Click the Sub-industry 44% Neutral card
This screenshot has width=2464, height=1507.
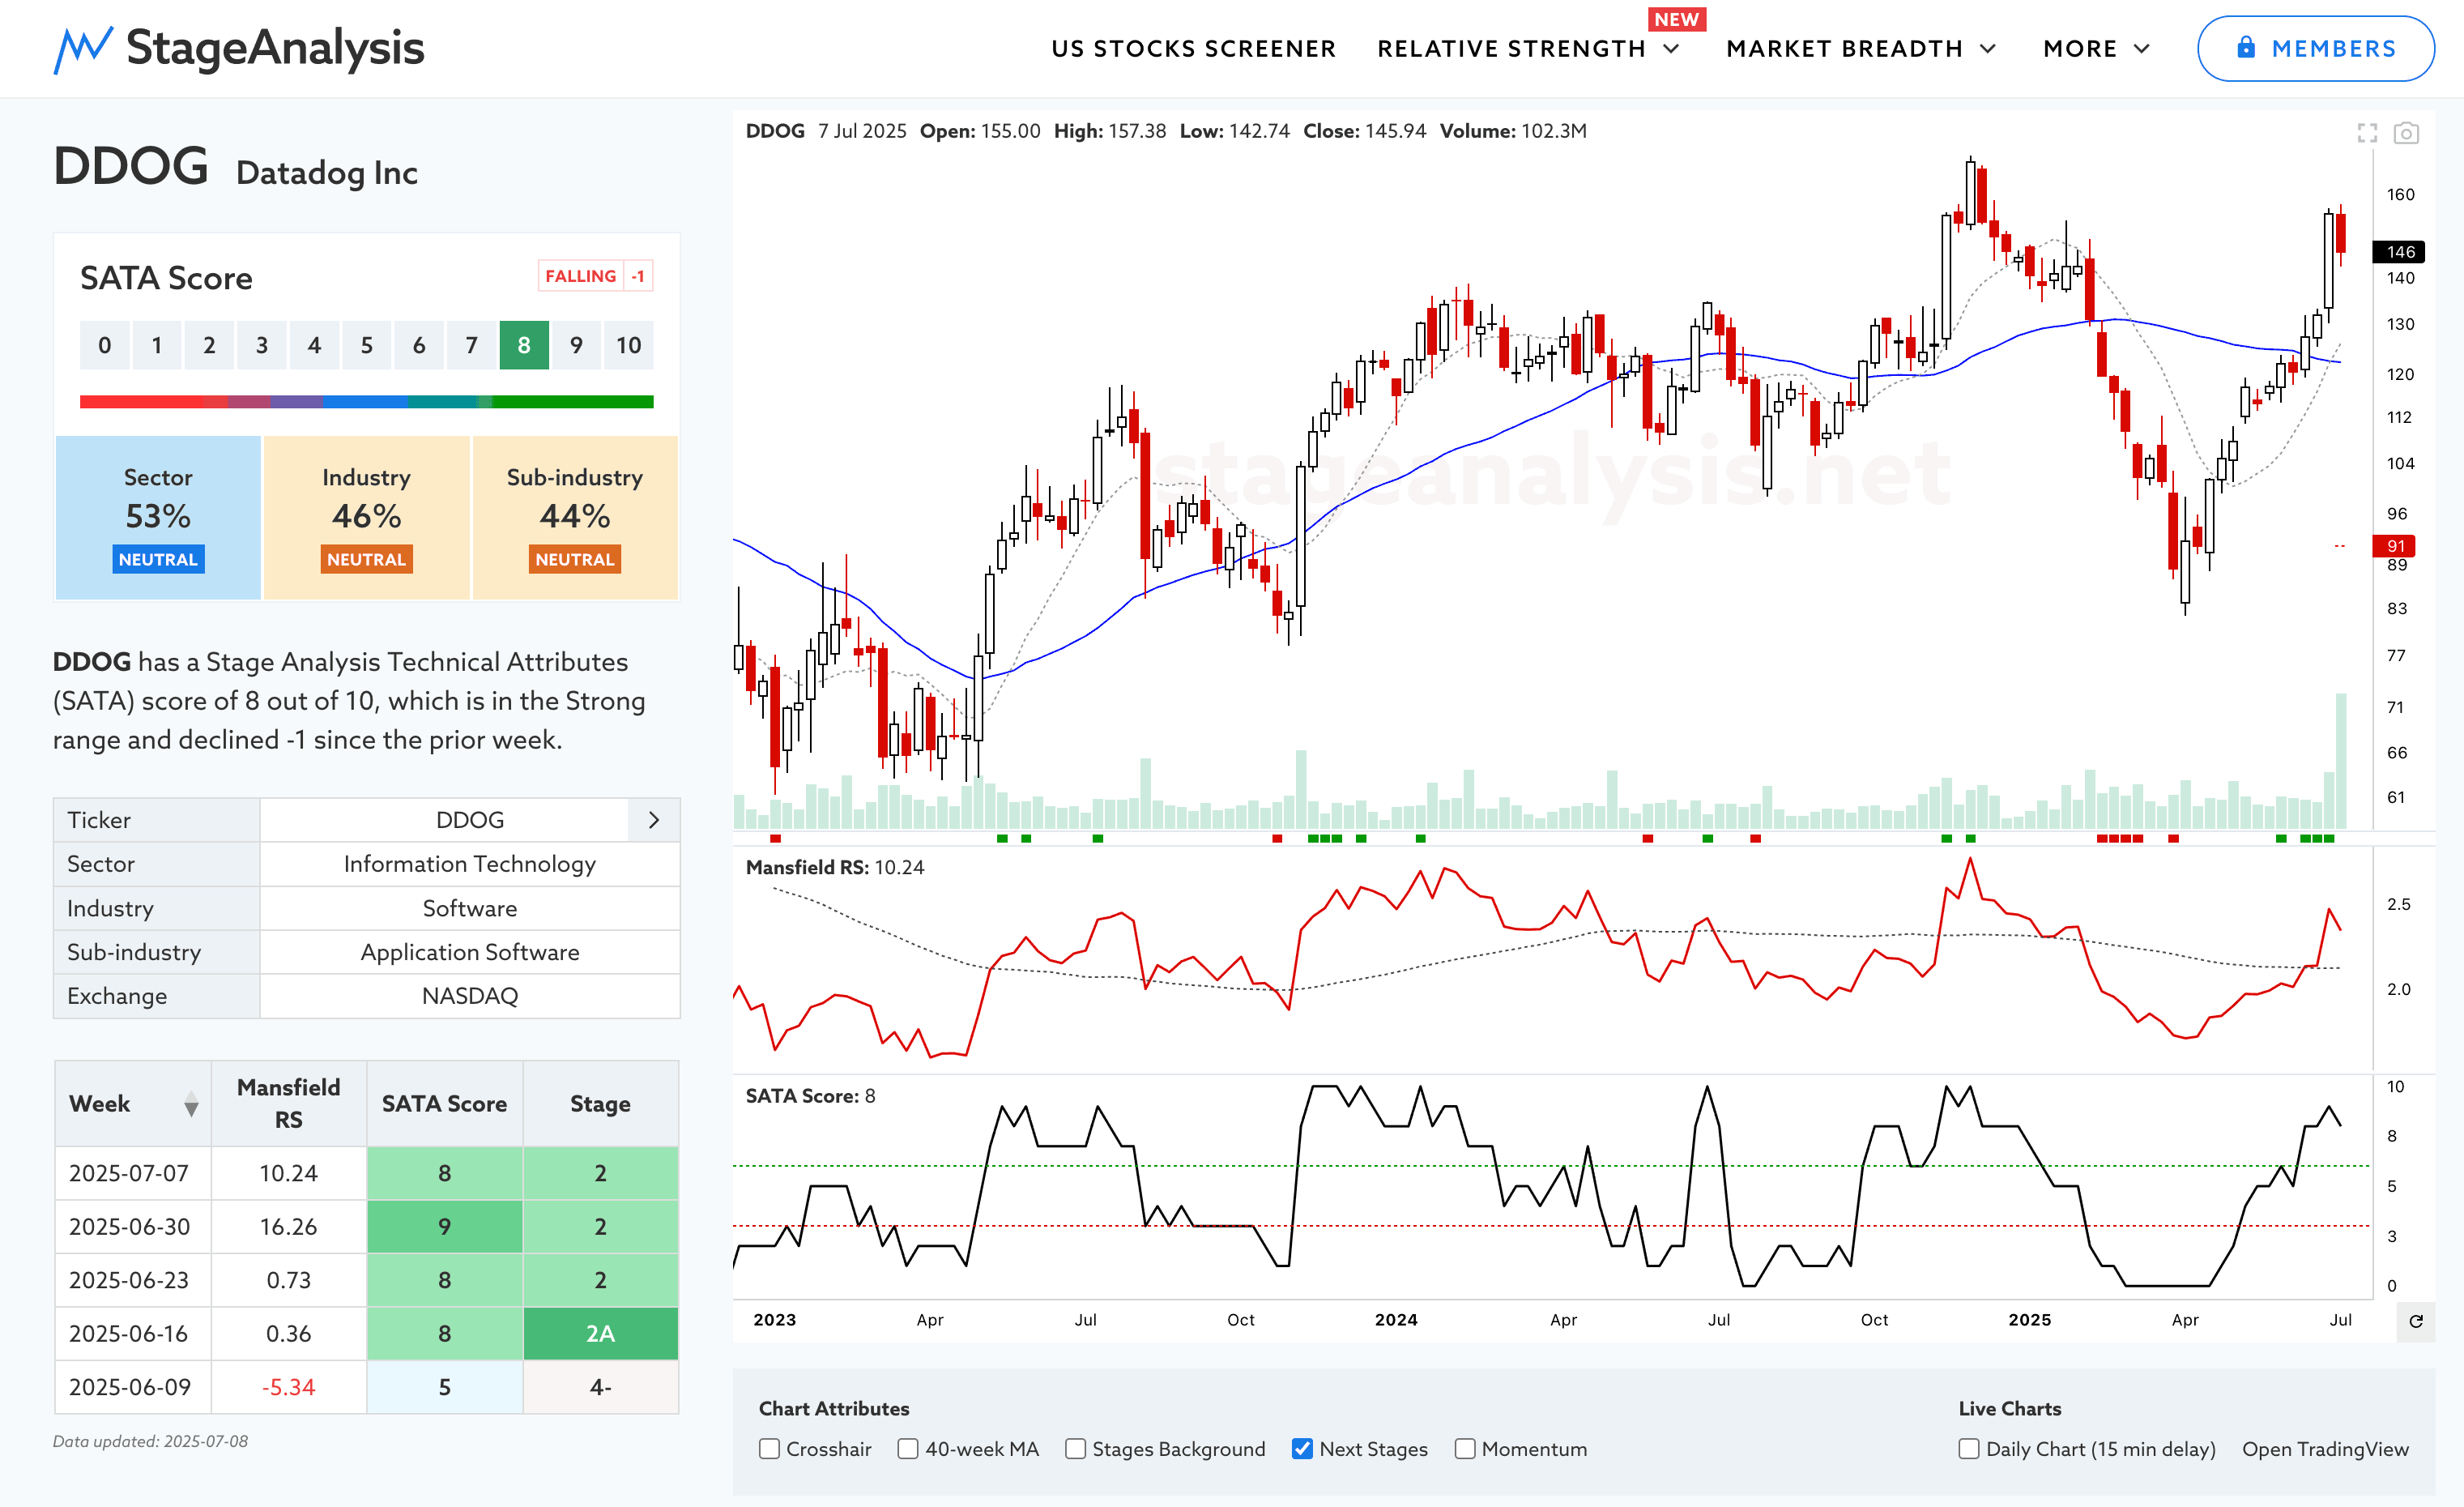pos(575,518)
